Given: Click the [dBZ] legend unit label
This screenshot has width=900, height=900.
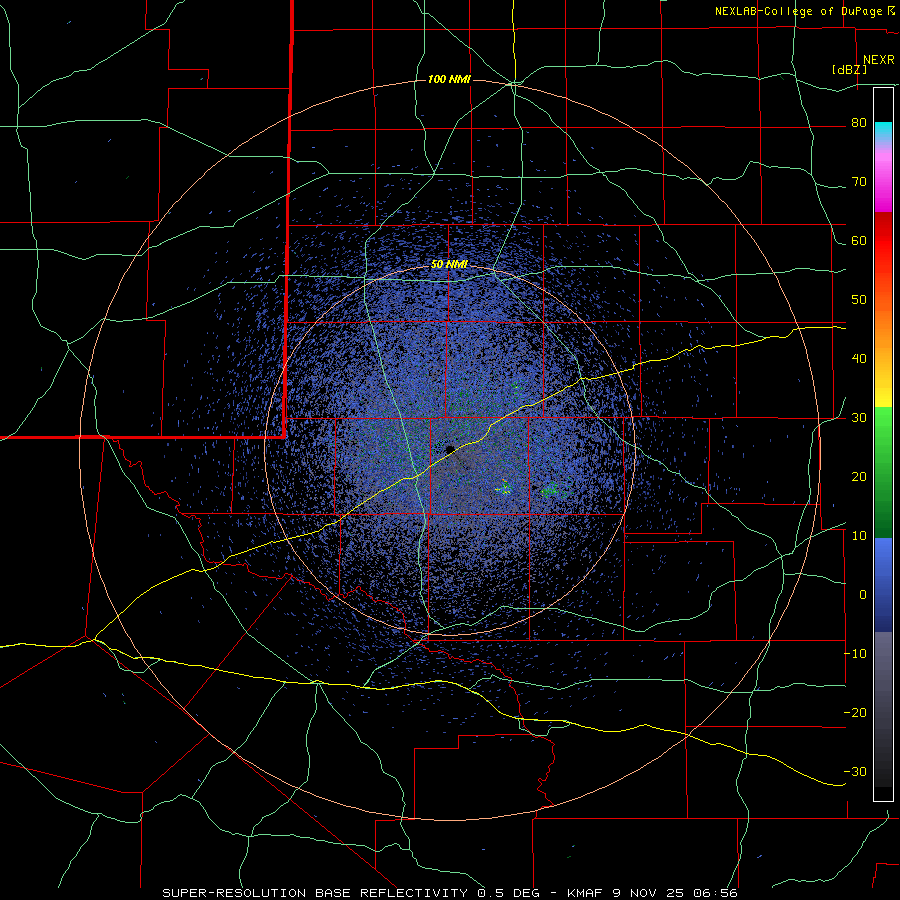Looking at the screenshot, I should (x=849, y=70).
